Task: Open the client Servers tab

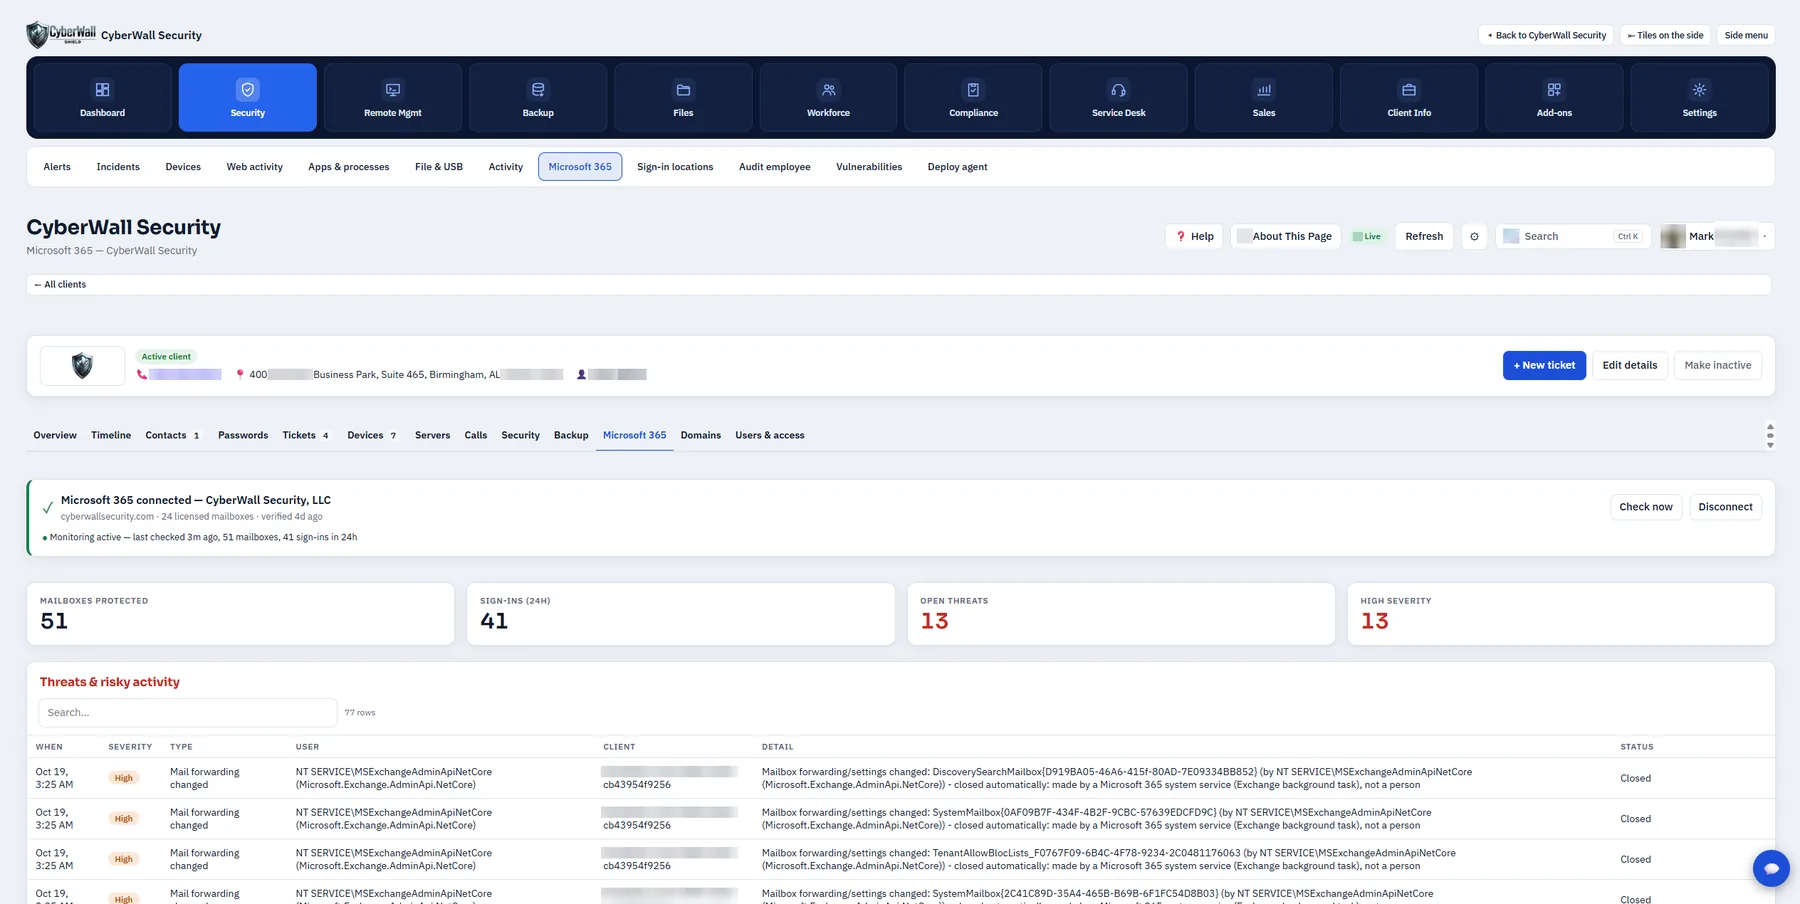Action: [x=432, y=435]
